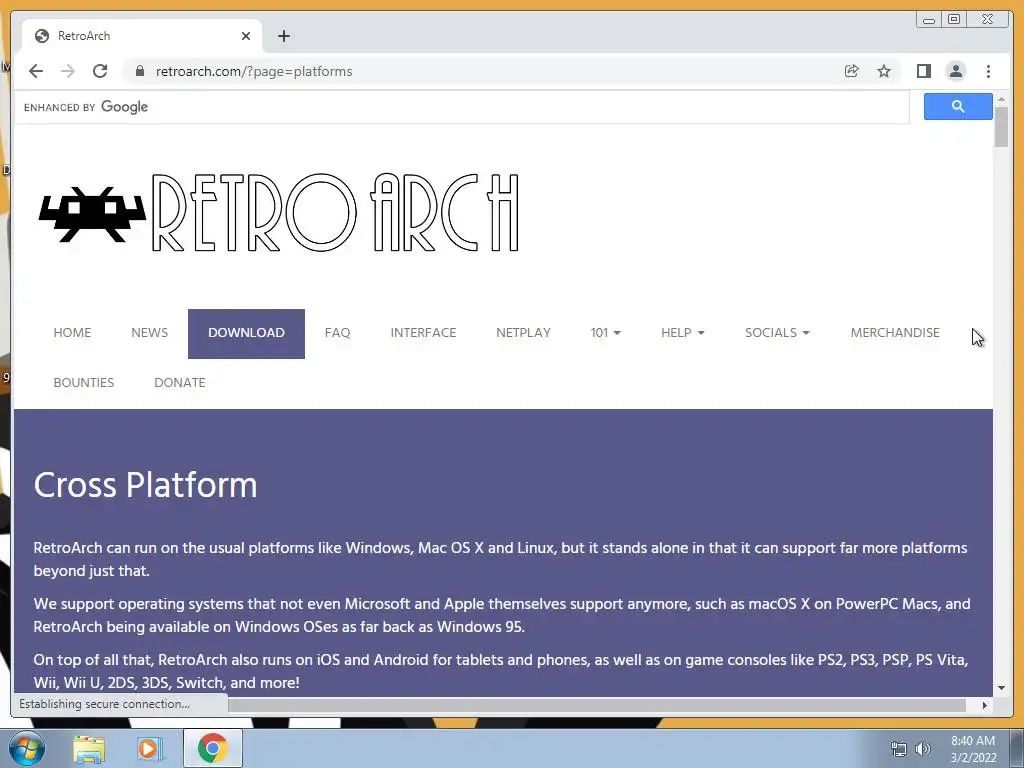Expand the HELP dropdown menu
The image size is (1024, 768).
pyautogui.click(x=682, y=332)
